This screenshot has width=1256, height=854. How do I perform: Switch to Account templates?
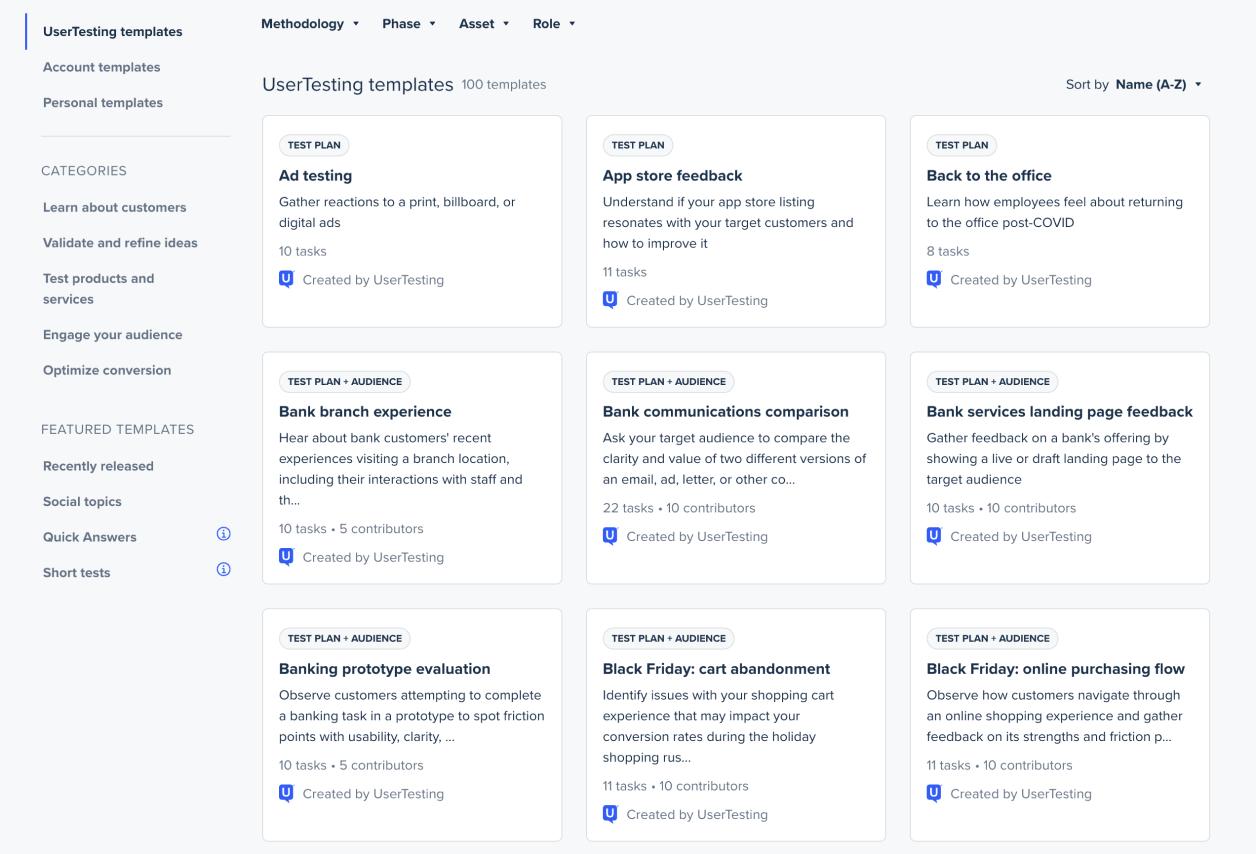pyautogui.click(x=102, y=67)
